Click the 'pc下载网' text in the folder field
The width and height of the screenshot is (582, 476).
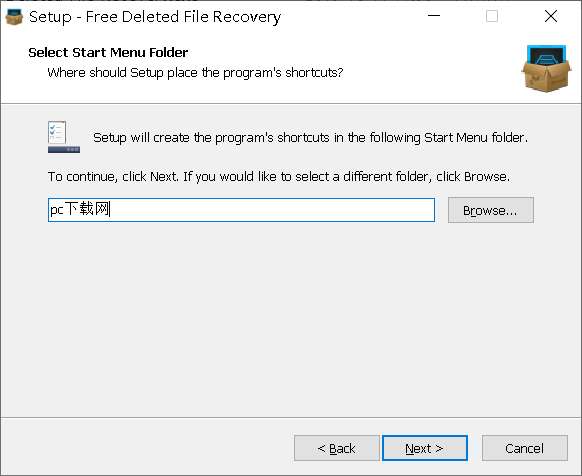point(80,209)
